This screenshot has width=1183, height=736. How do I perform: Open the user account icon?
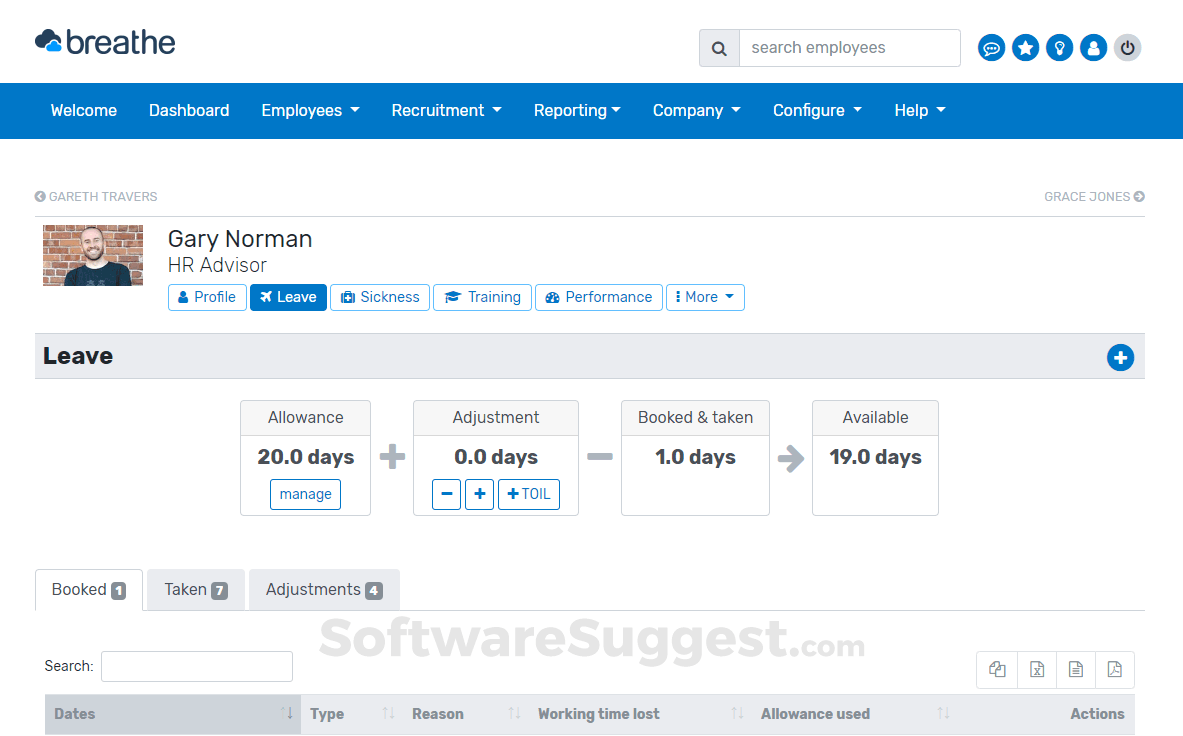coord(1093,48)
